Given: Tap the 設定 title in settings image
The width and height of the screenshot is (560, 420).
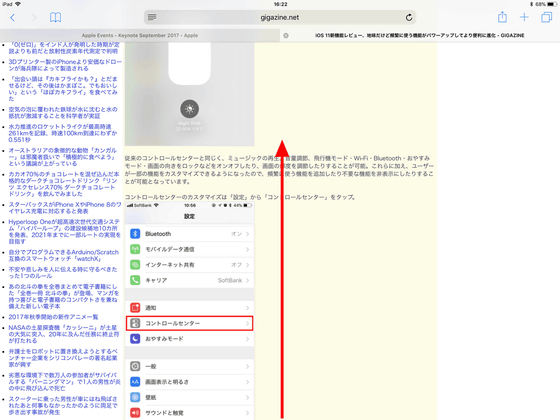Looking at the screenshot, I should click(x=189, y=216).
